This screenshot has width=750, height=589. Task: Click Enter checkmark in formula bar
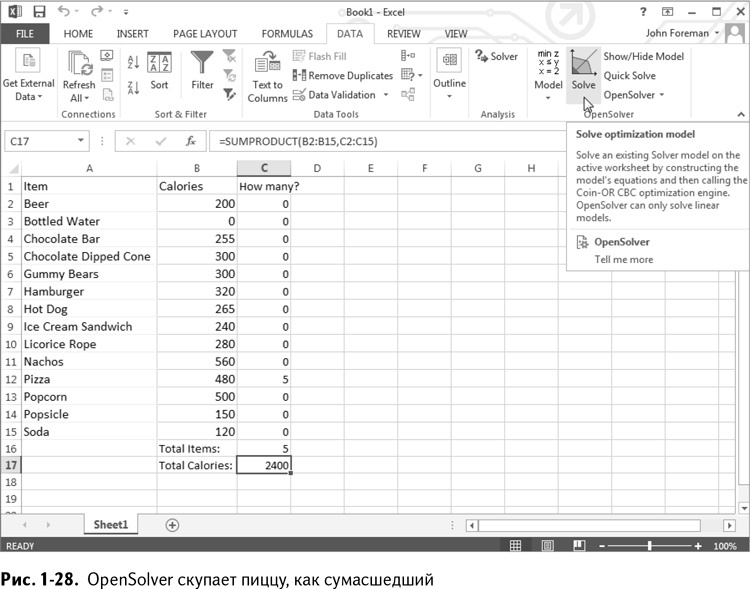point(161,141)
